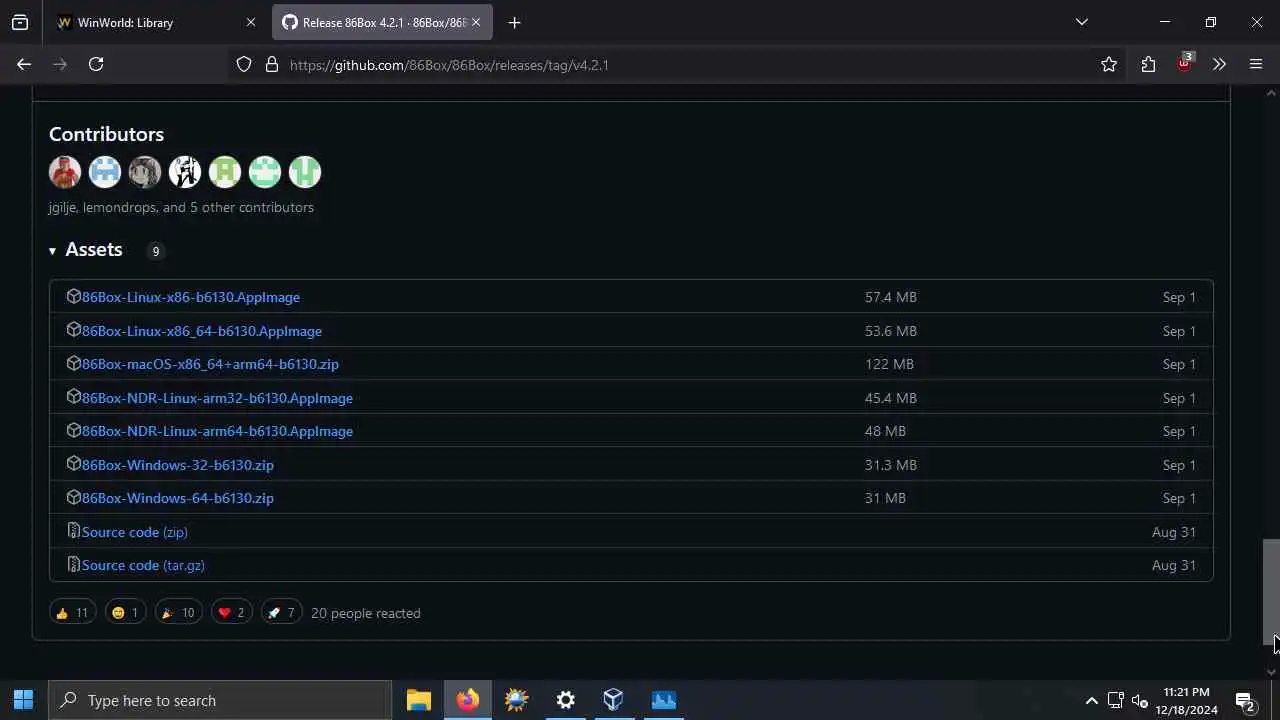Open File Explorer from taskbar

(418, 700)
